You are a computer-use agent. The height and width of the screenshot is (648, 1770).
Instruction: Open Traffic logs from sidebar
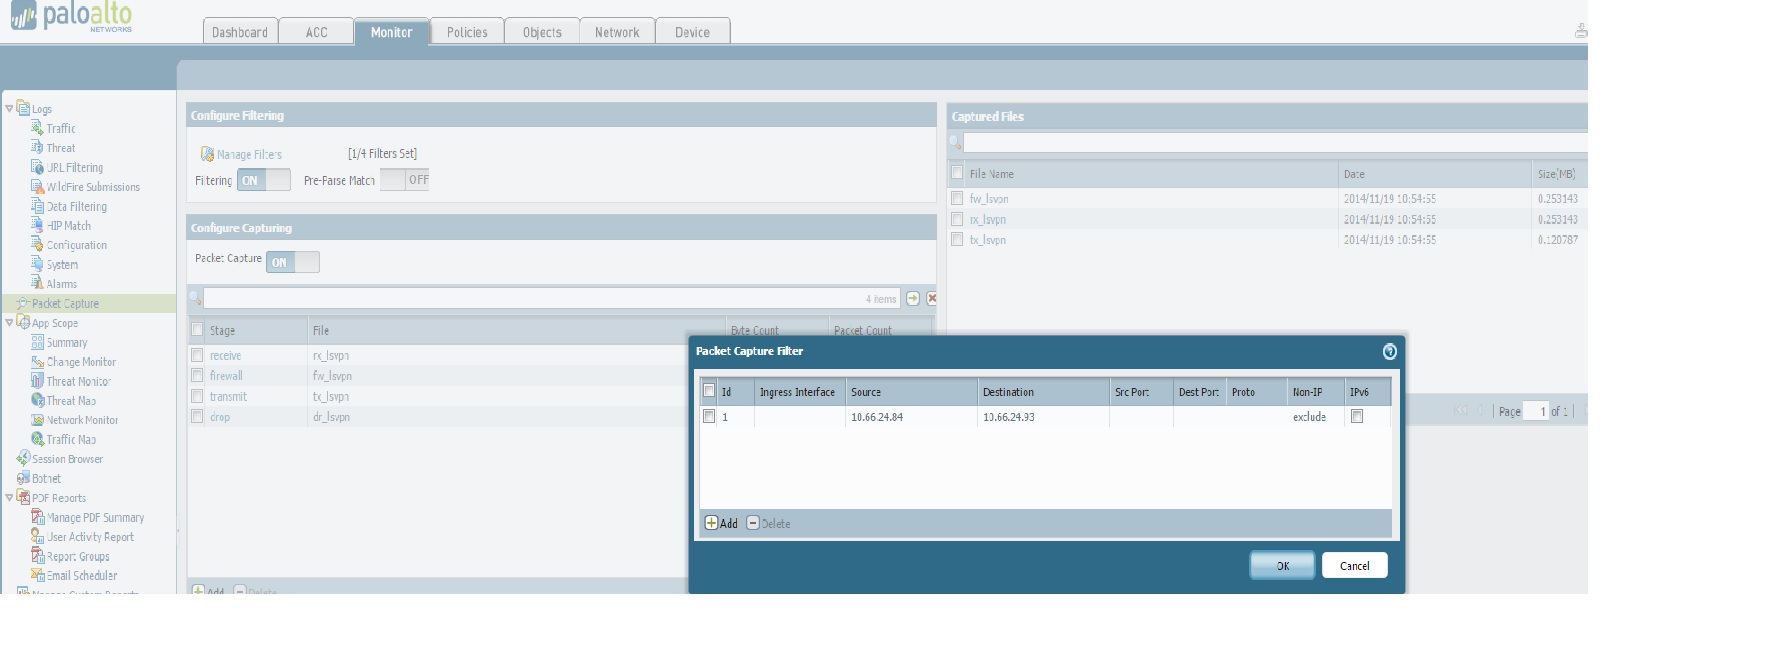pyautogui.click(x=60, y=129)
